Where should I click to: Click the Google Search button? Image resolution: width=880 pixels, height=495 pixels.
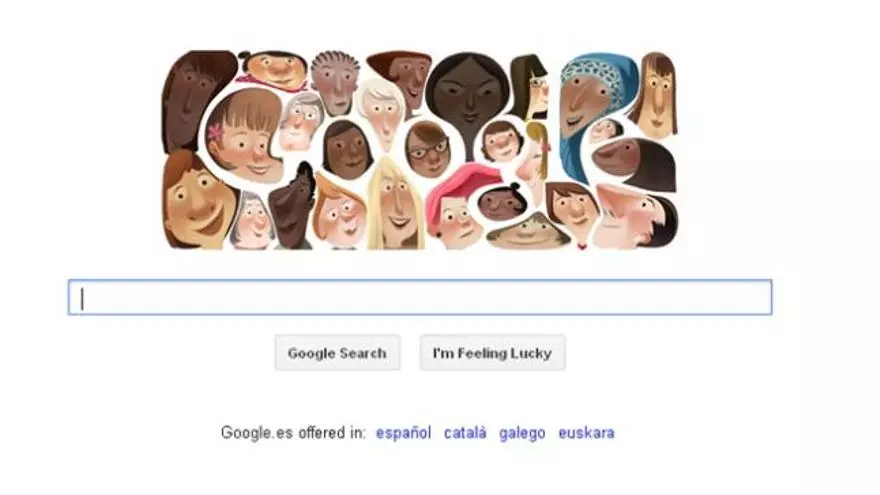pos(337,353)
